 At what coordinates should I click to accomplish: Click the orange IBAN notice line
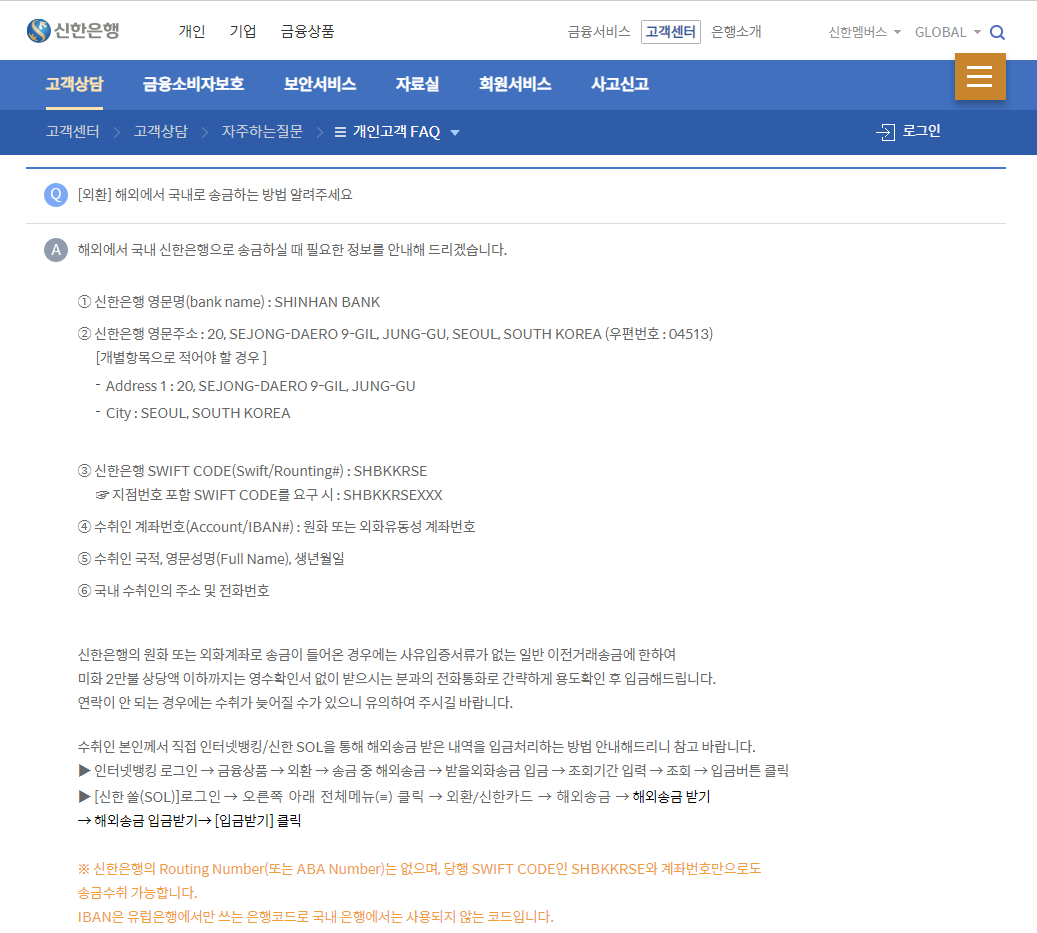tap(315, 916)
